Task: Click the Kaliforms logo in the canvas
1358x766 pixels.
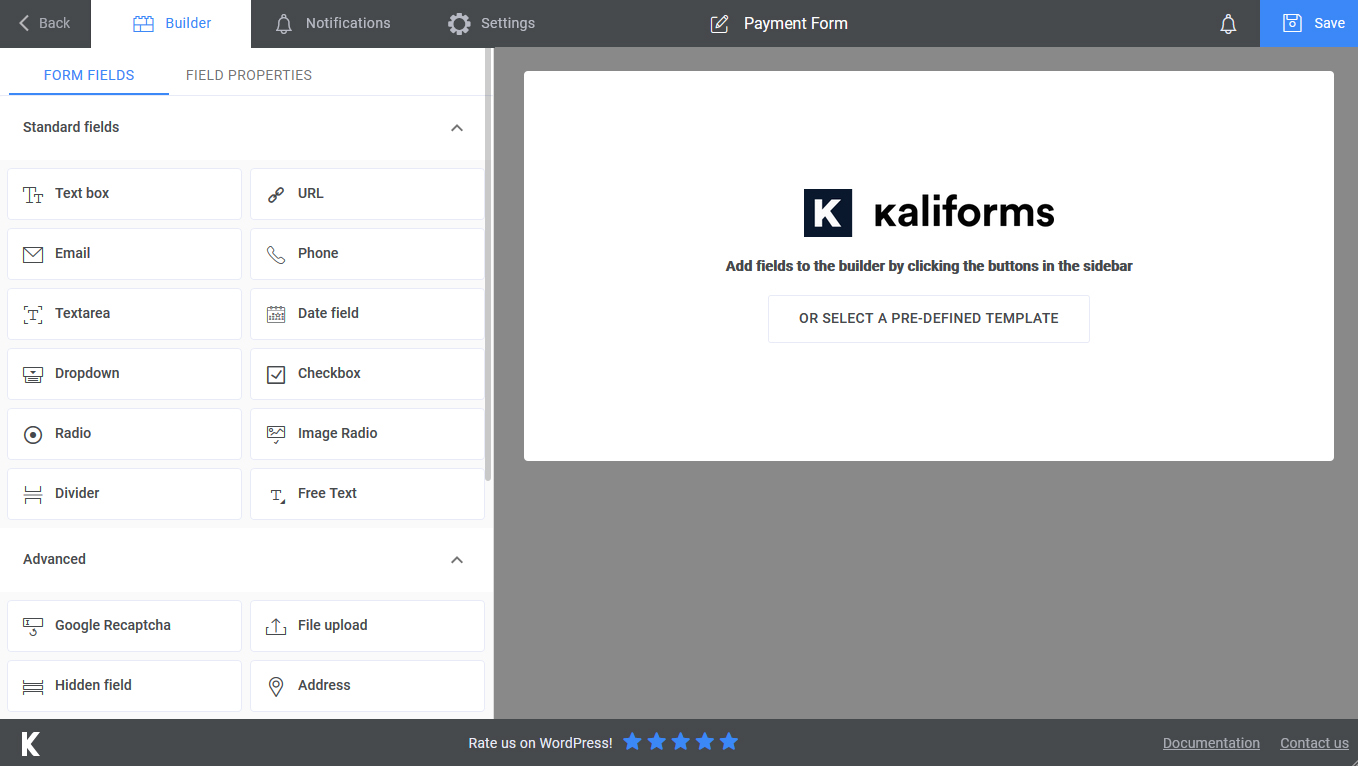Action: pyautogui.click(x=929, y=213)
